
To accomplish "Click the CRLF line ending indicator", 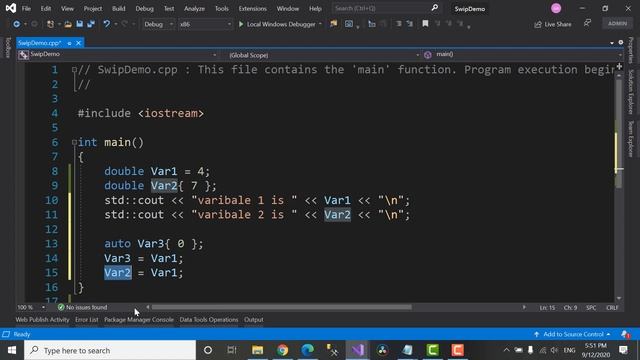I will [x=612, y=307].
